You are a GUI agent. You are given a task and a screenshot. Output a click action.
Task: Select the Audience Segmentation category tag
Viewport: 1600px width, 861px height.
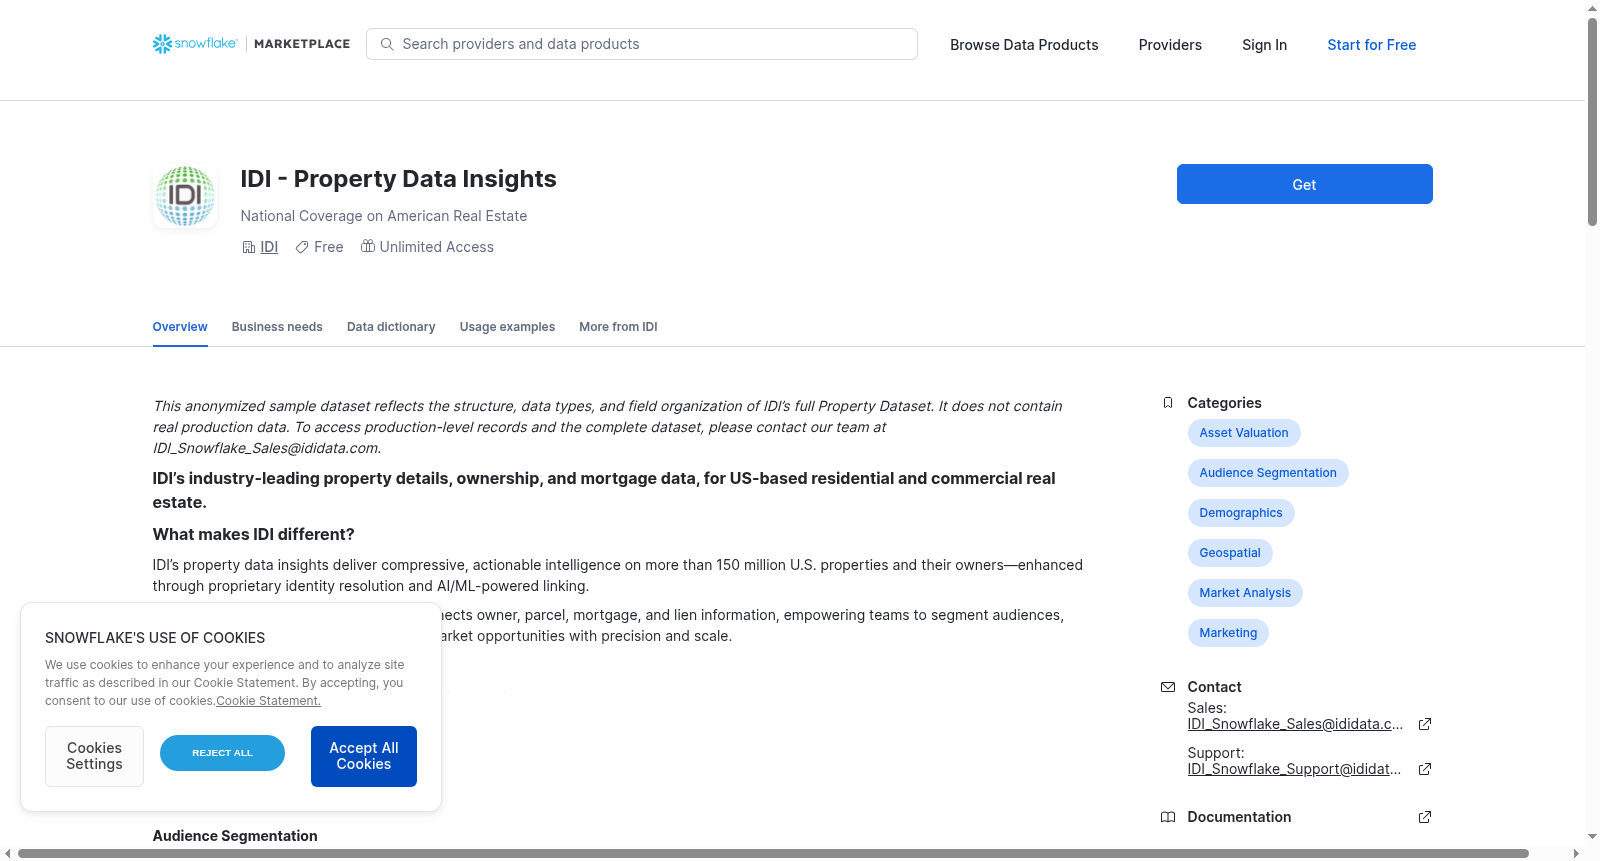pyautogui.click(x=1268, y=473)
